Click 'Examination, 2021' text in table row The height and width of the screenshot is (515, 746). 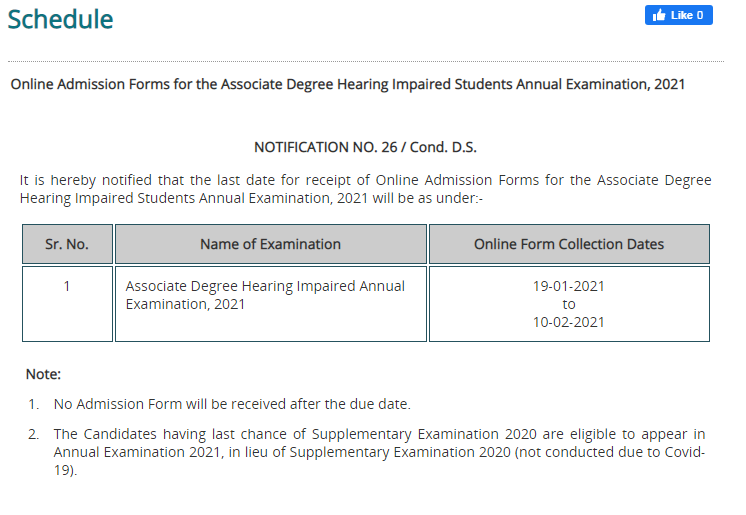[185, 304]
